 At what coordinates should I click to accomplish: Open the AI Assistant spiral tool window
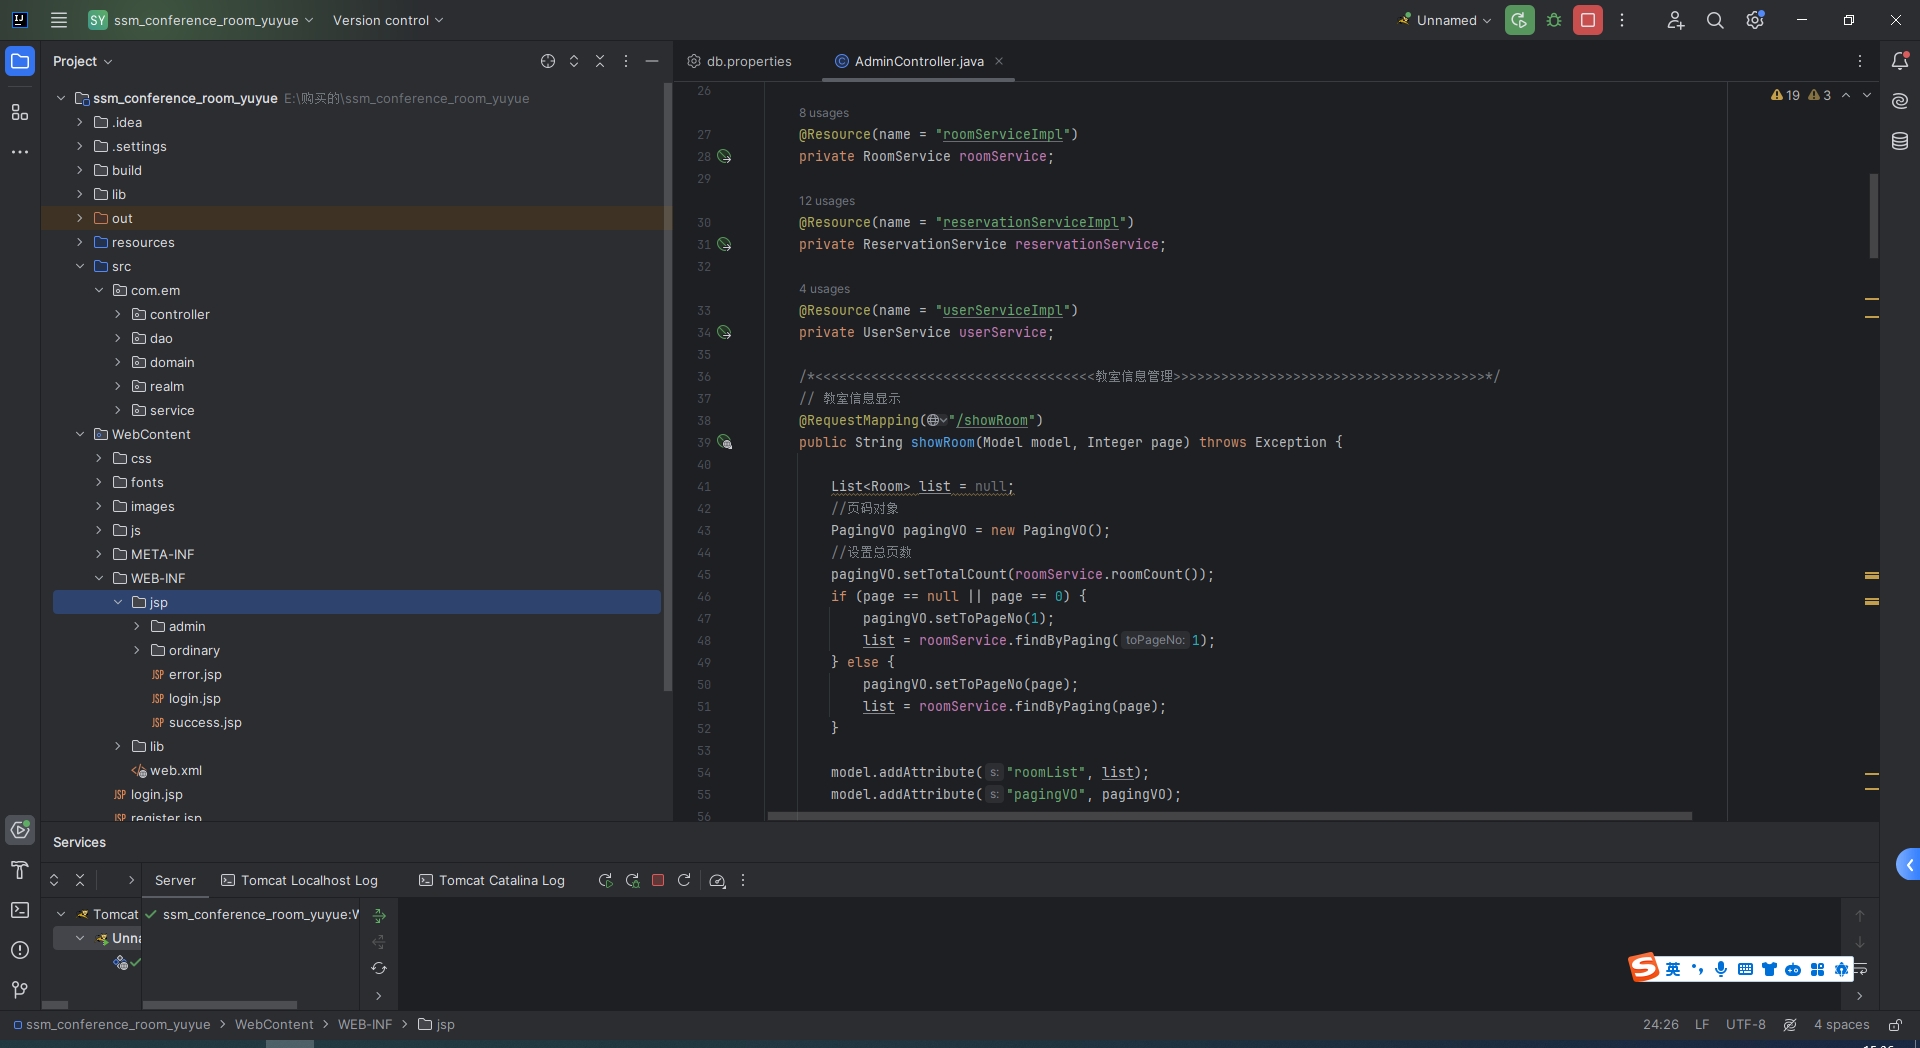pyautogui.click(x=1900, y=101)
